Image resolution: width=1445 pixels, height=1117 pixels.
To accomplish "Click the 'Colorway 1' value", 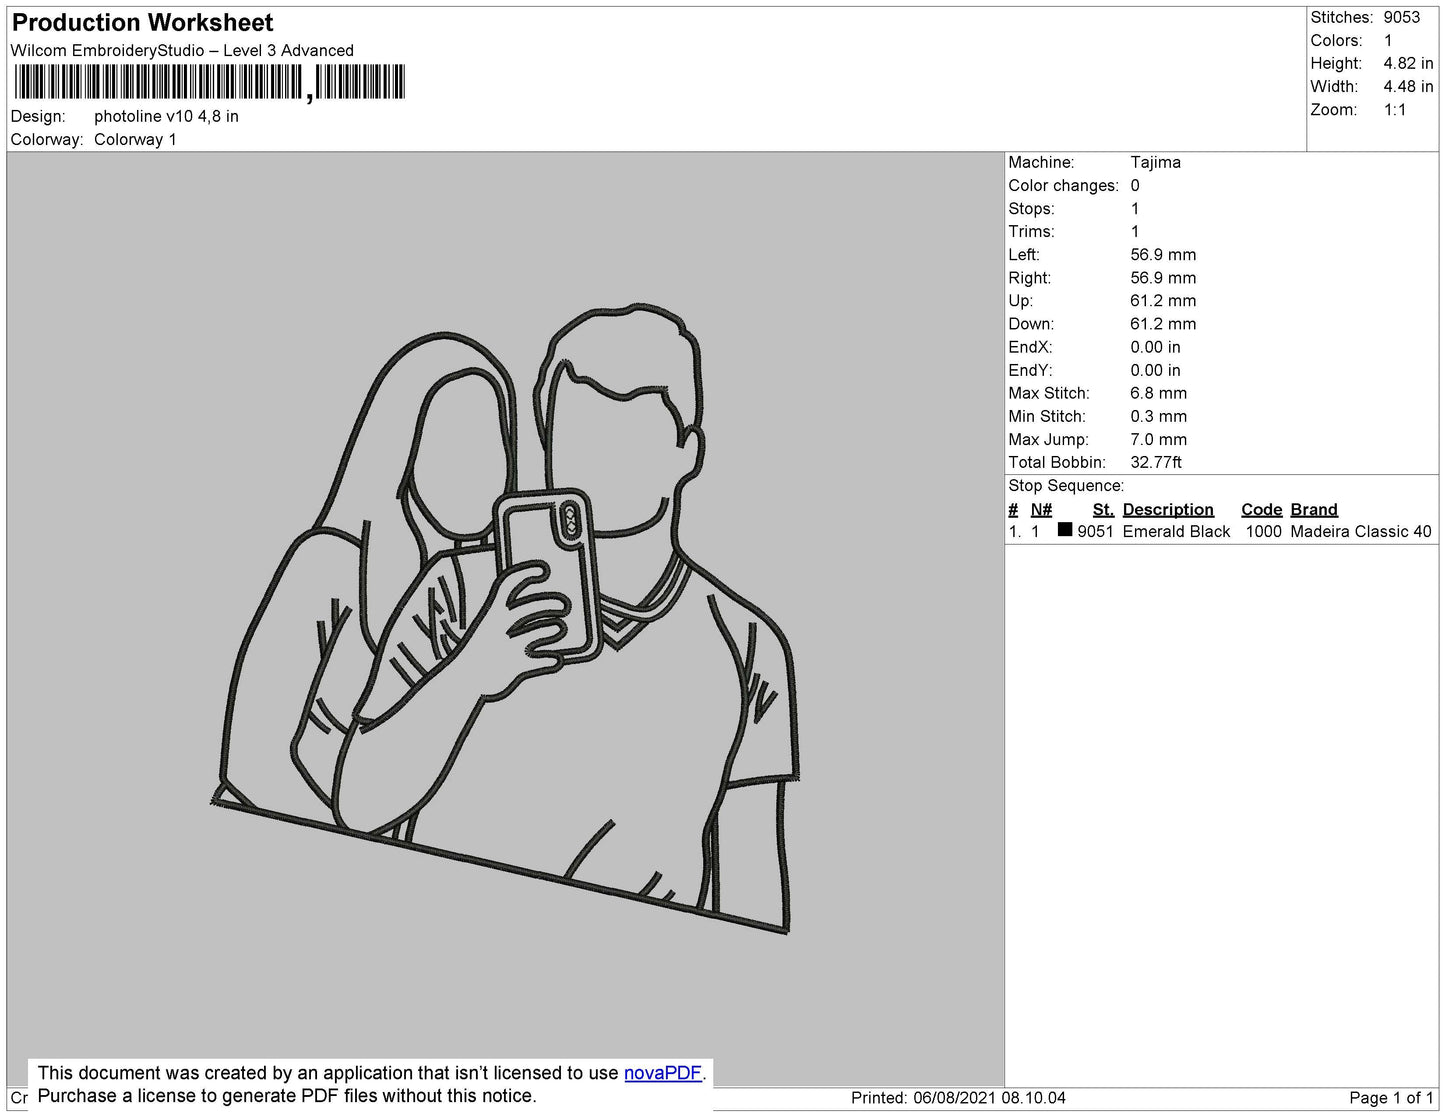I will pyautogui.click(x=135, y=139).
